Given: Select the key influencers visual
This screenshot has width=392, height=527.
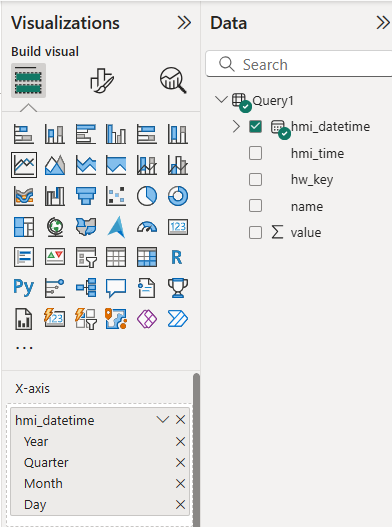Looking at the screenshot, I should 54,288.
